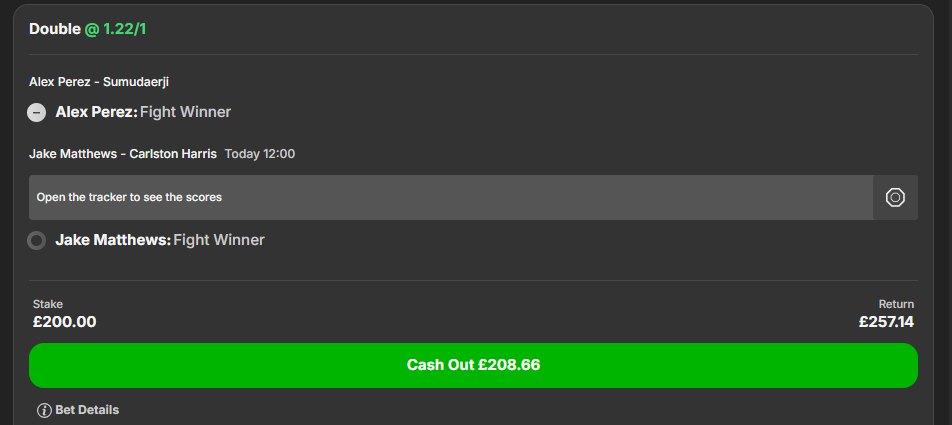Click the £200.00 stake amount
The image size is (952, 425).
(64, 322)
